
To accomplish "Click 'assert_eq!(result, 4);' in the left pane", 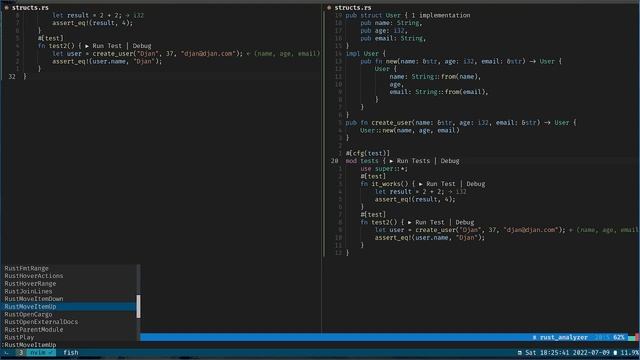I will [92, 23].
